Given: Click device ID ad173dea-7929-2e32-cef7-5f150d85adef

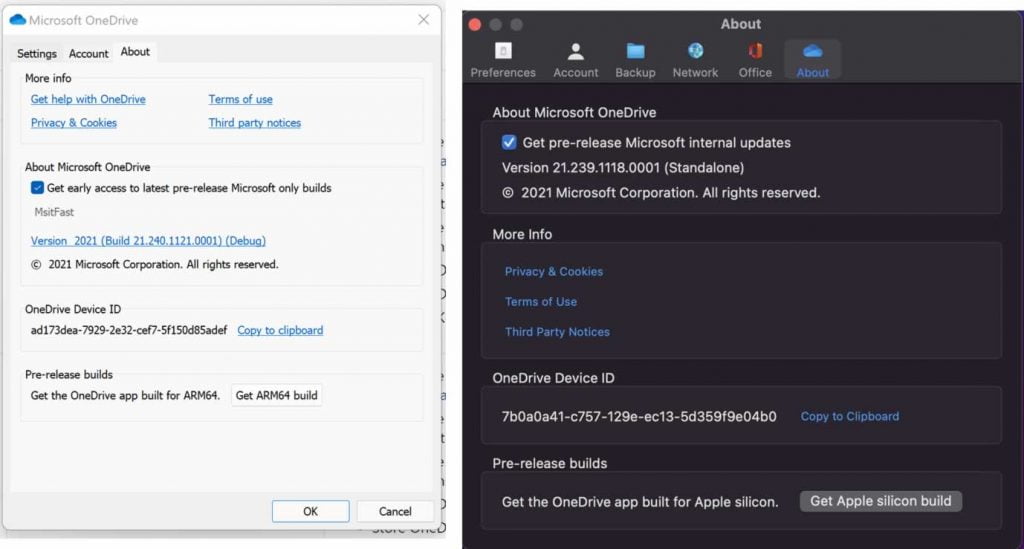Looking at the screenshot, I should pos(129,330).
